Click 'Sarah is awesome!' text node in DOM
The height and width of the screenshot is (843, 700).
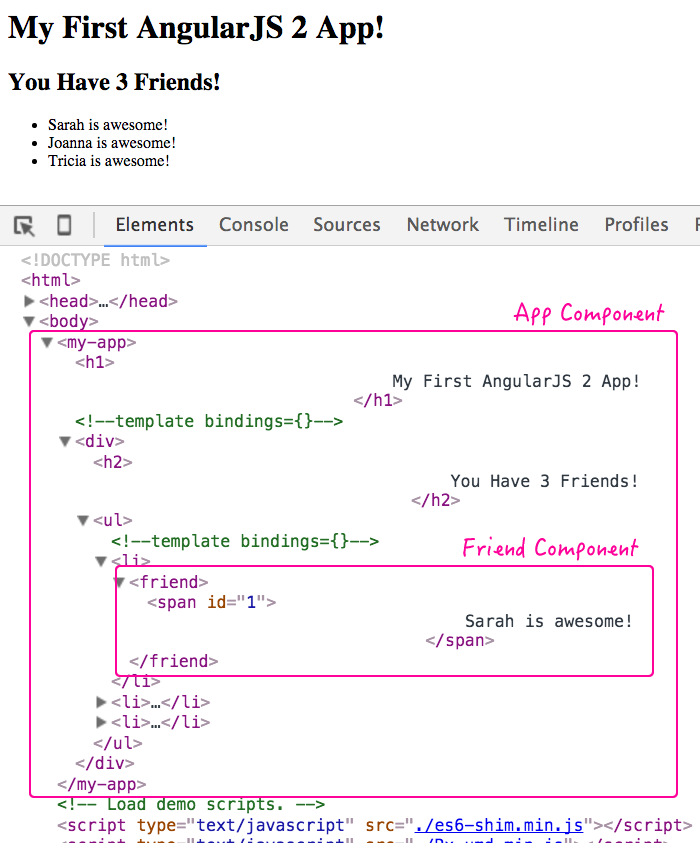click(549, 621)
